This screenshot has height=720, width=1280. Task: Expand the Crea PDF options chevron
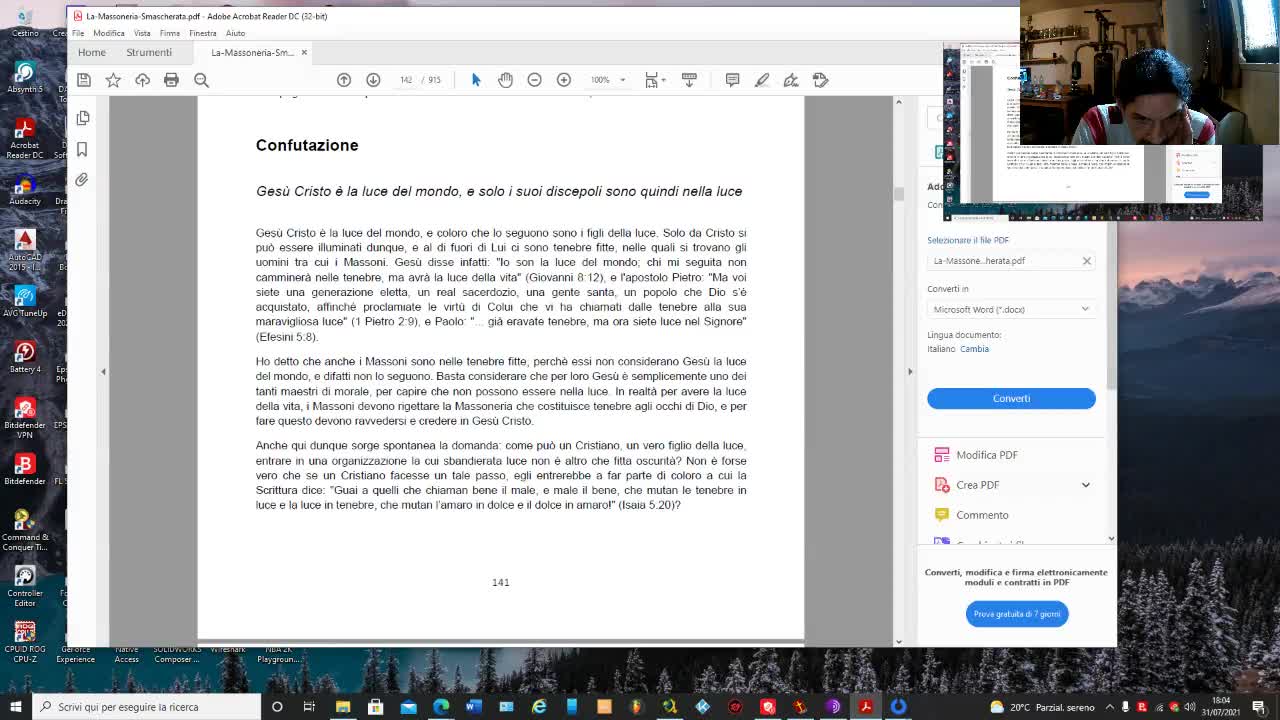pyautogui.click(x=1085, y=485)
